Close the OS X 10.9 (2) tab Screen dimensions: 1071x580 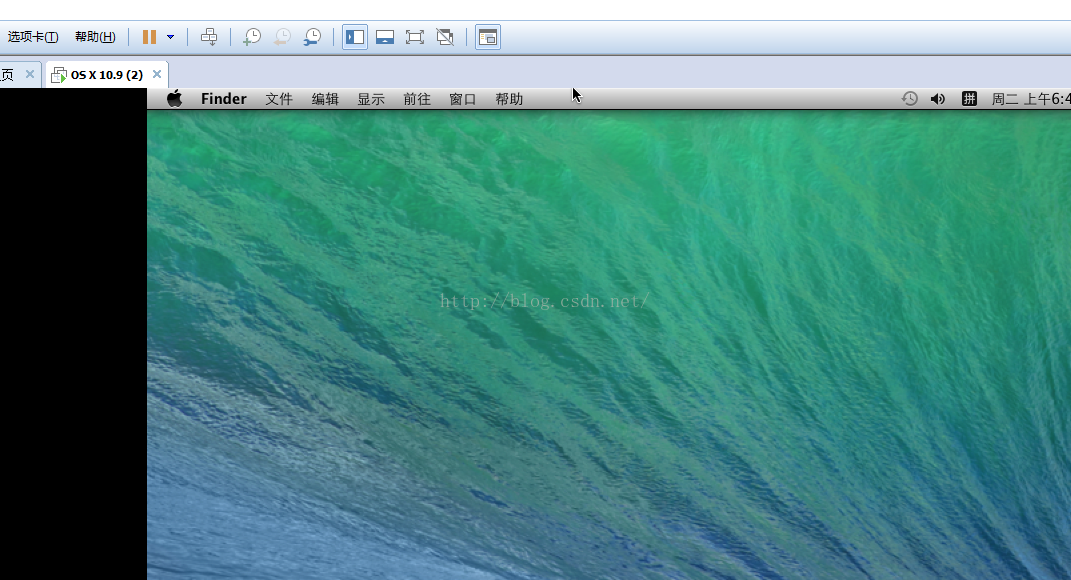click(x=157, y=74)
